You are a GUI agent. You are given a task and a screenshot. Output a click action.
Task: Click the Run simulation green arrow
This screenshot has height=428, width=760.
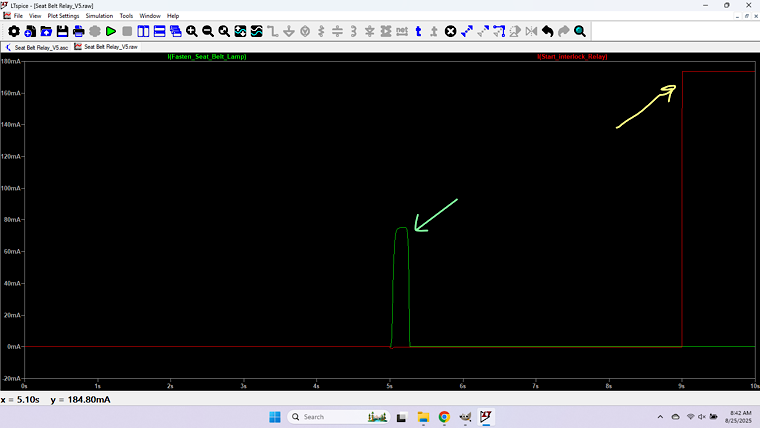pos(111,32)
